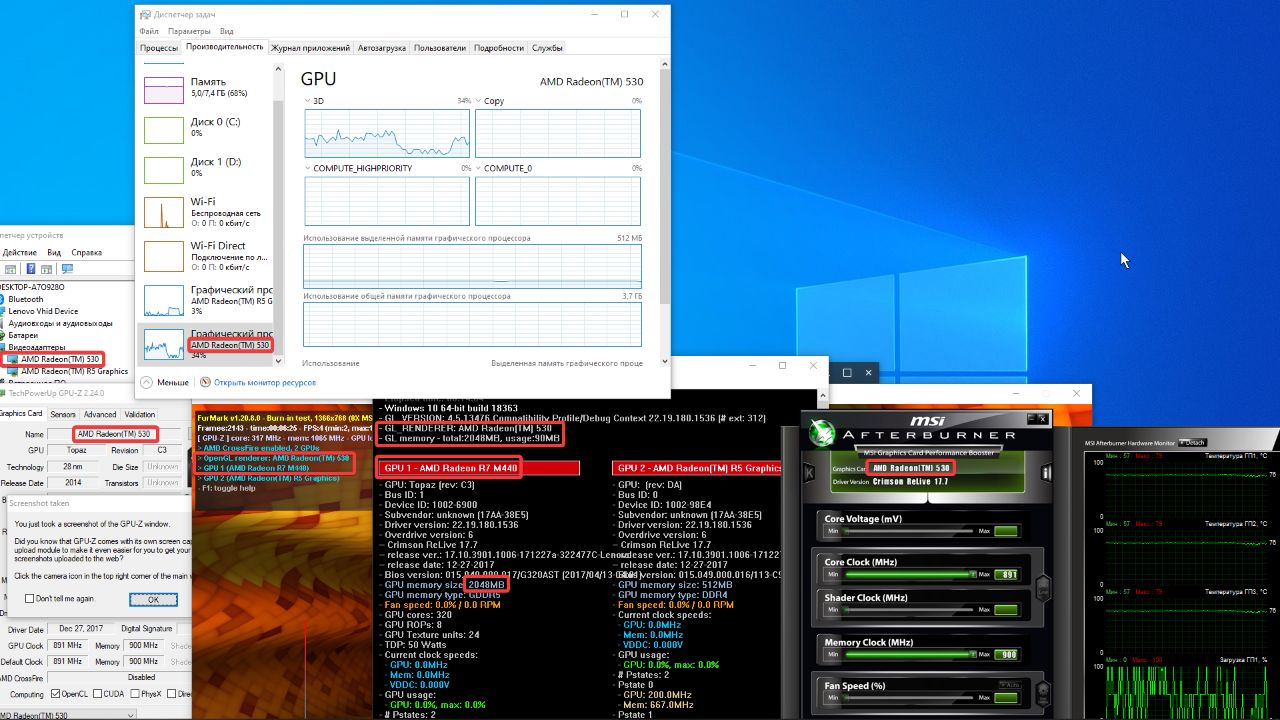The height and width of the screenshot is (720, 1280).
Task: Open Файл menu in Task Manager
Action: [x=149, y=31]
